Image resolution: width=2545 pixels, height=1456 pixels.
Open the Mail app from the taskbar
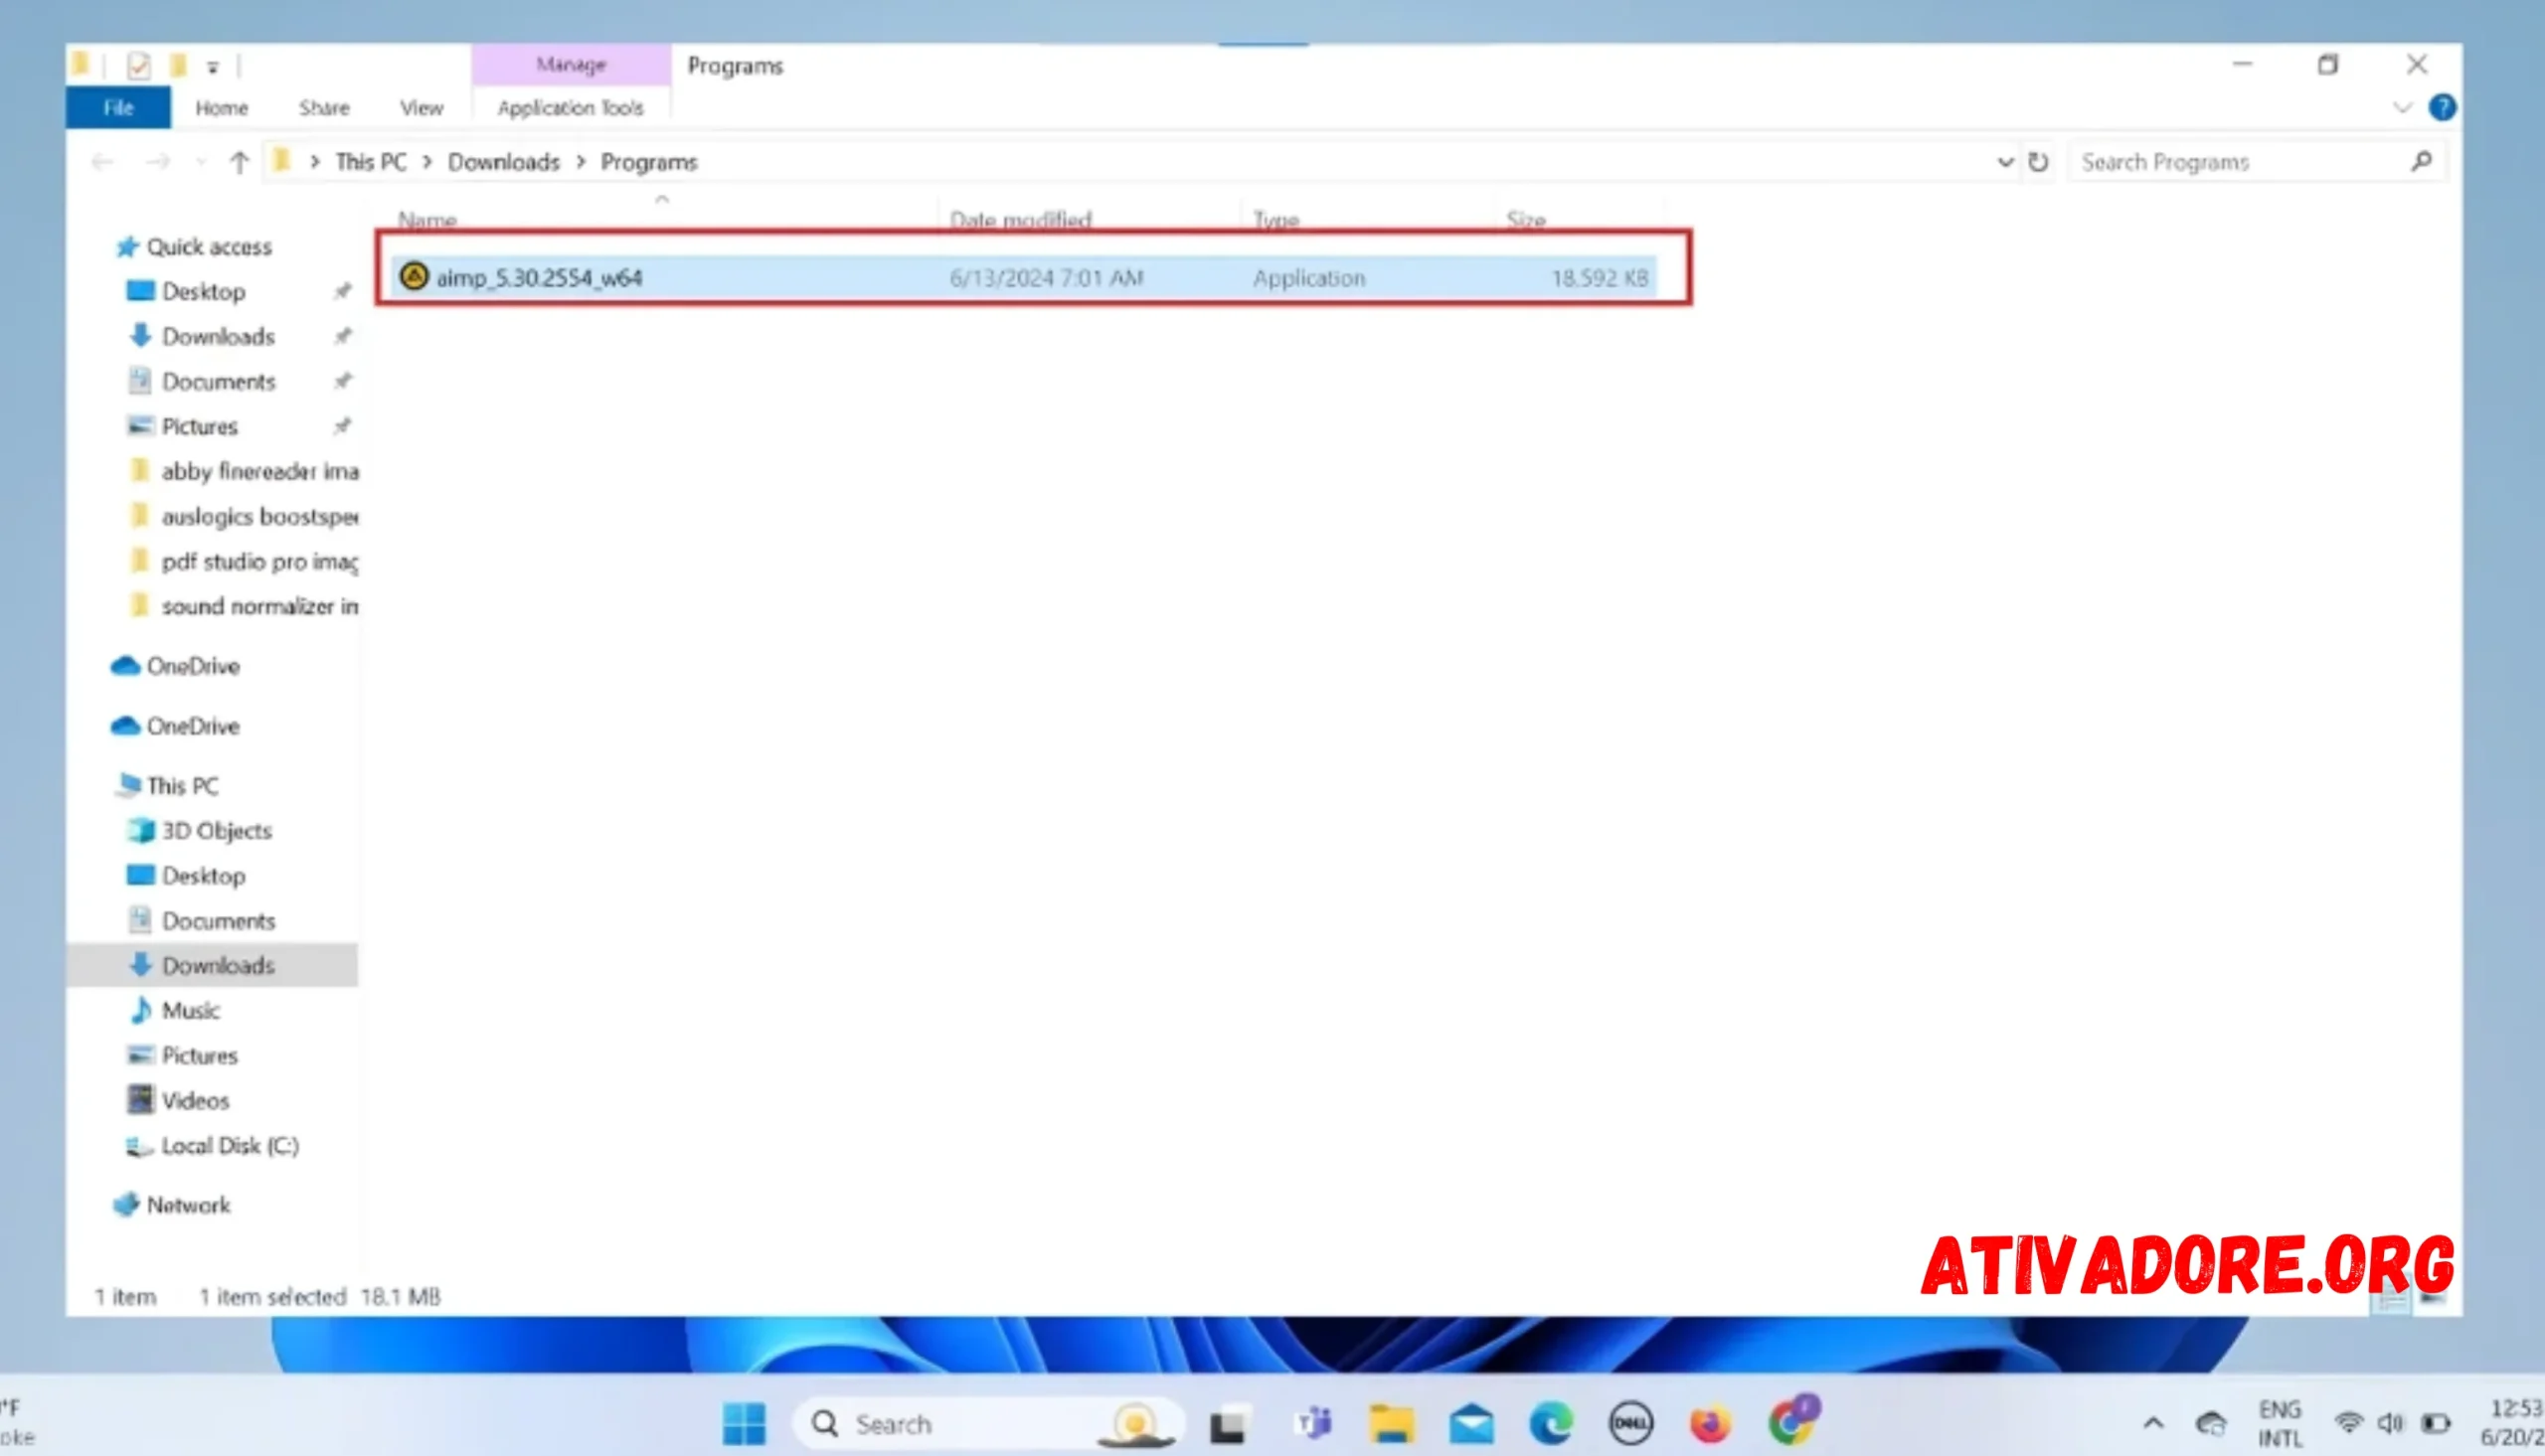tap(1472, 1423)
